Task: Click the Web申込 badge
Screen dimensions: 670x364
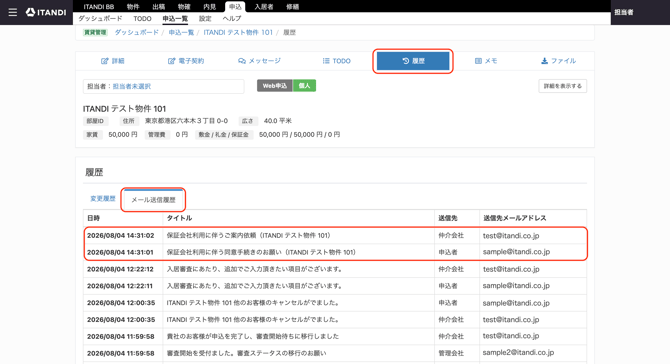Action: [x=275, y=86]
